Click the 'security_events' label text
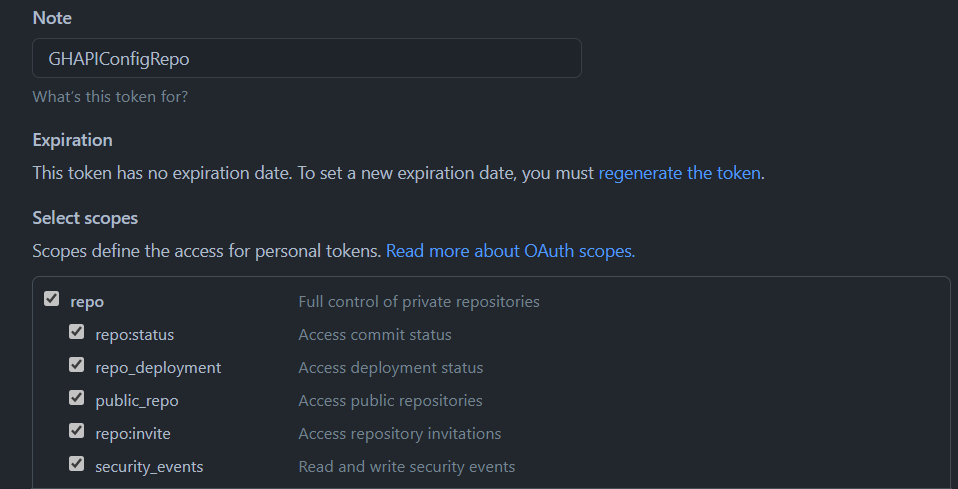958x489 pixels. (x=149, y=467)
